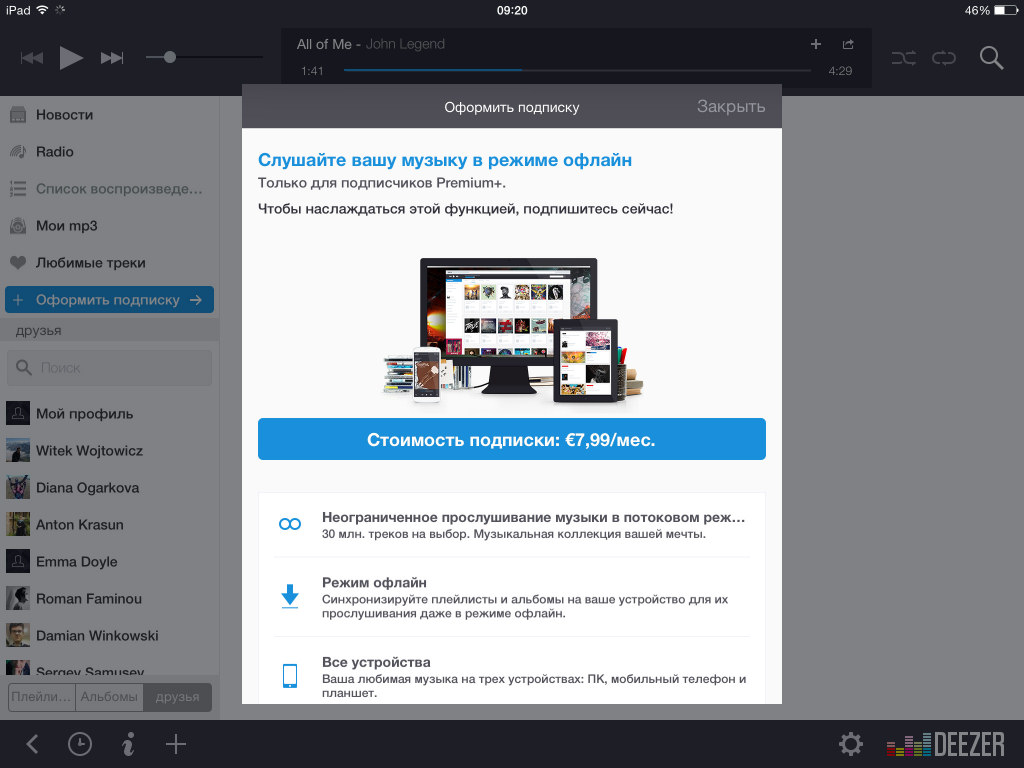The width and height of the screenshot is (1024, 768).
Task: Tap the info icon in bottom bar
Action: tap(128, 744)
